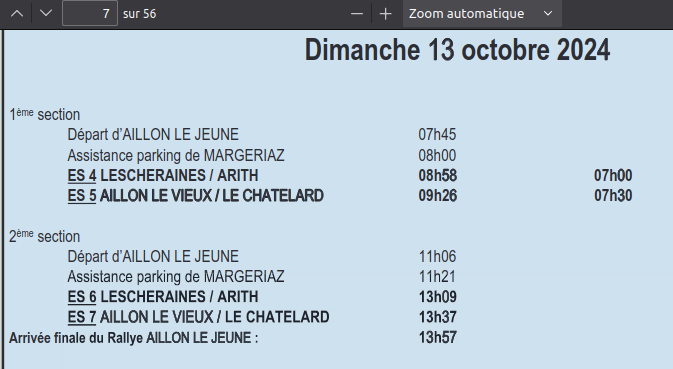Zoom in with the plus button
This screenshot has height=369, width=673.
(x=385, y=14)
